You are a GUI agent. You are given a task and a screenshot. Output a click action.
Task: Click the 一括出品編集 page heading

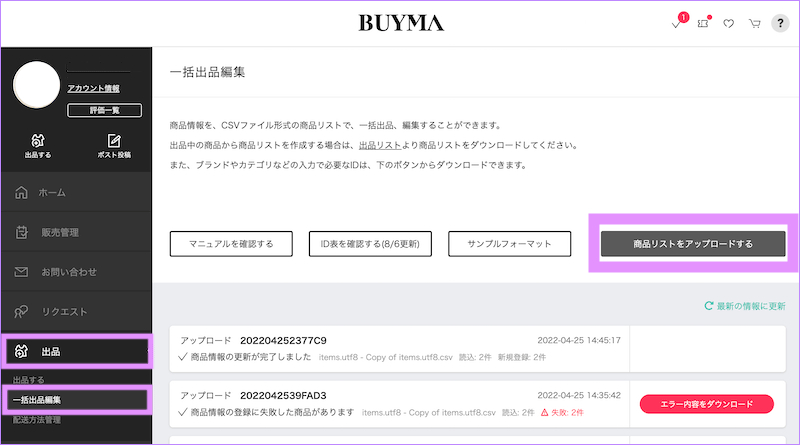208,72
